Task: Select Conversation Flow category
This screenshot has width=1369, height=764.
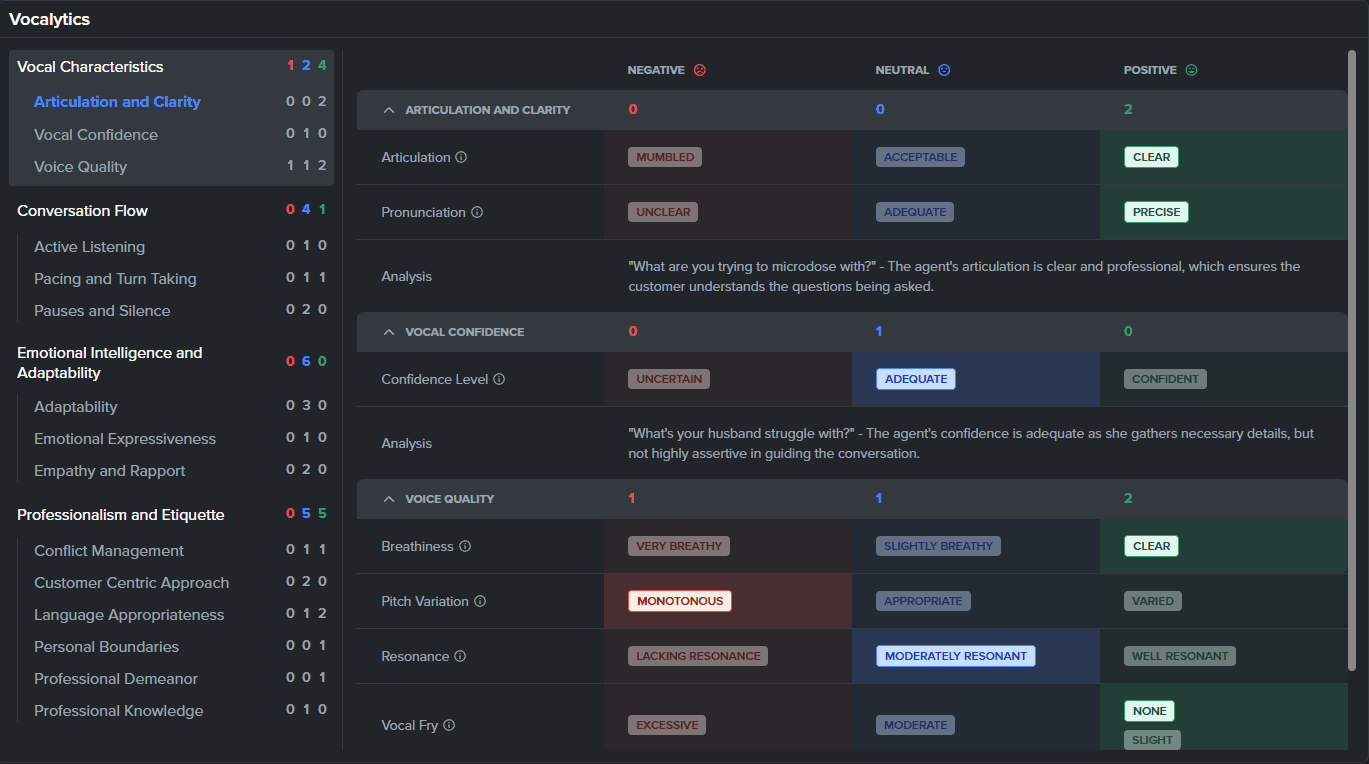Action: [x=82, y=211]
